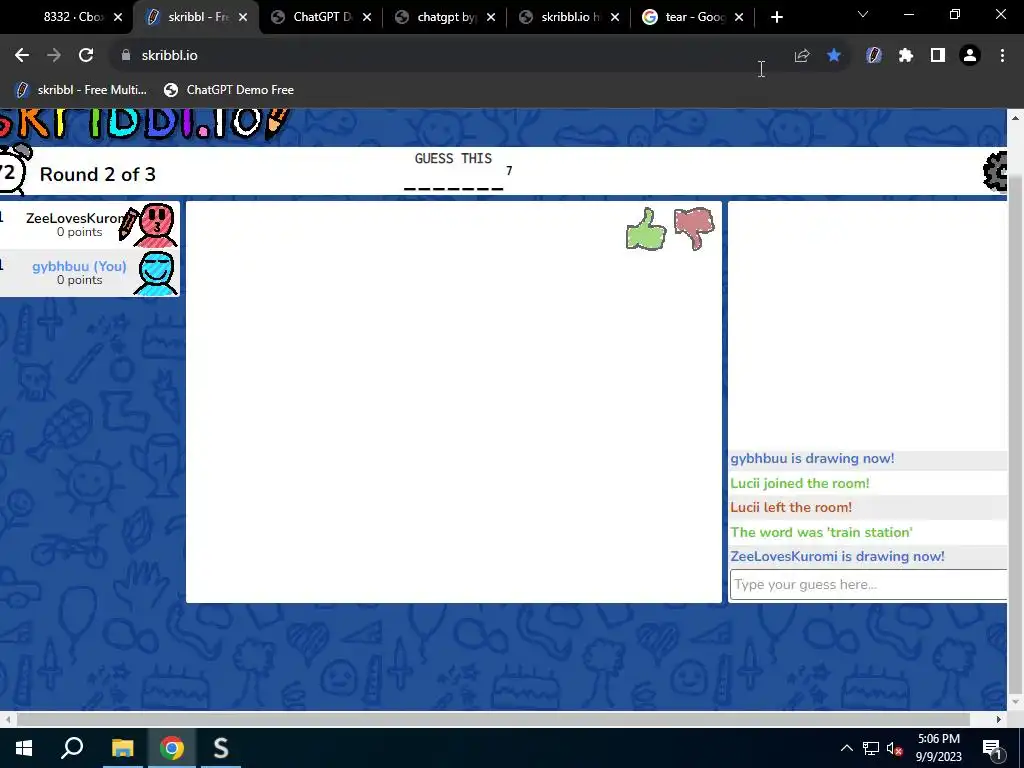Viewport: 1024px width, 768px height.
Task: Click gybhbuu's blue avatar
Action: tap(155, 273)
